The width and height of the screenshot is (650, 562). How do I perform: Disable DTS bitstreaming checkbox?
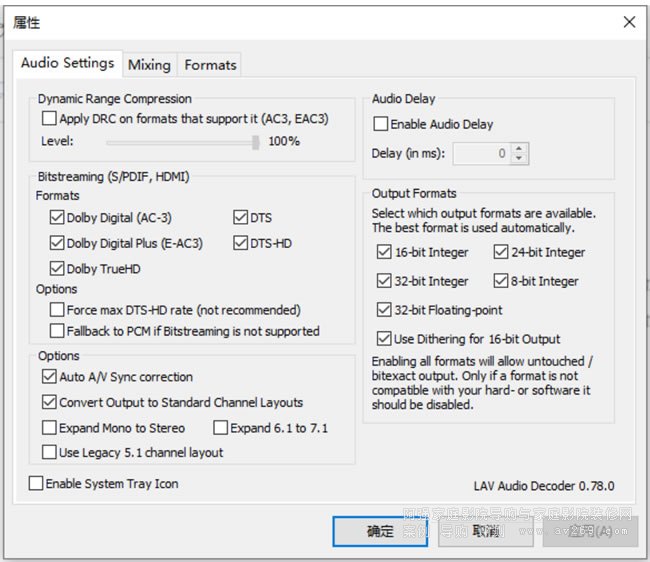241,217
